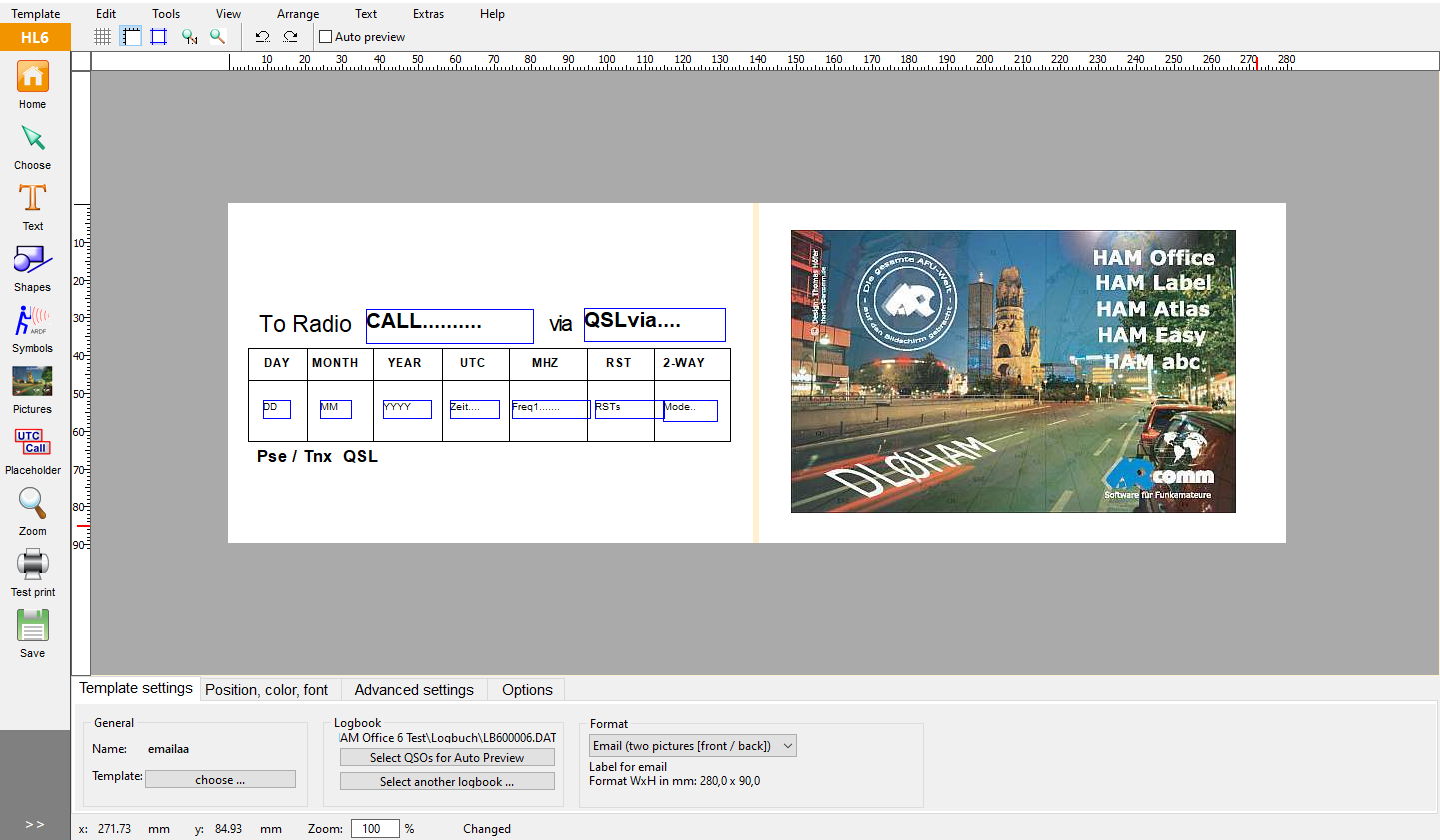This screenshot has height=840, width=1440.
Task: Switch to Position, color, font tab
Action: 266,690
